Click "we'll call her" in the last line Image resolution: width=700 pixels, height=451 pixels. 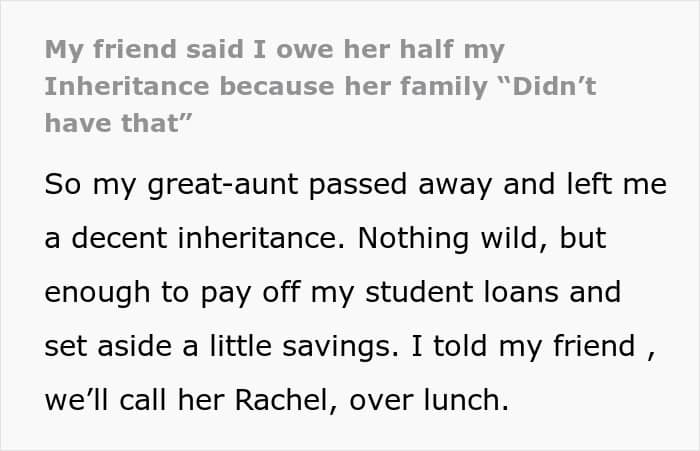point(134,400)
